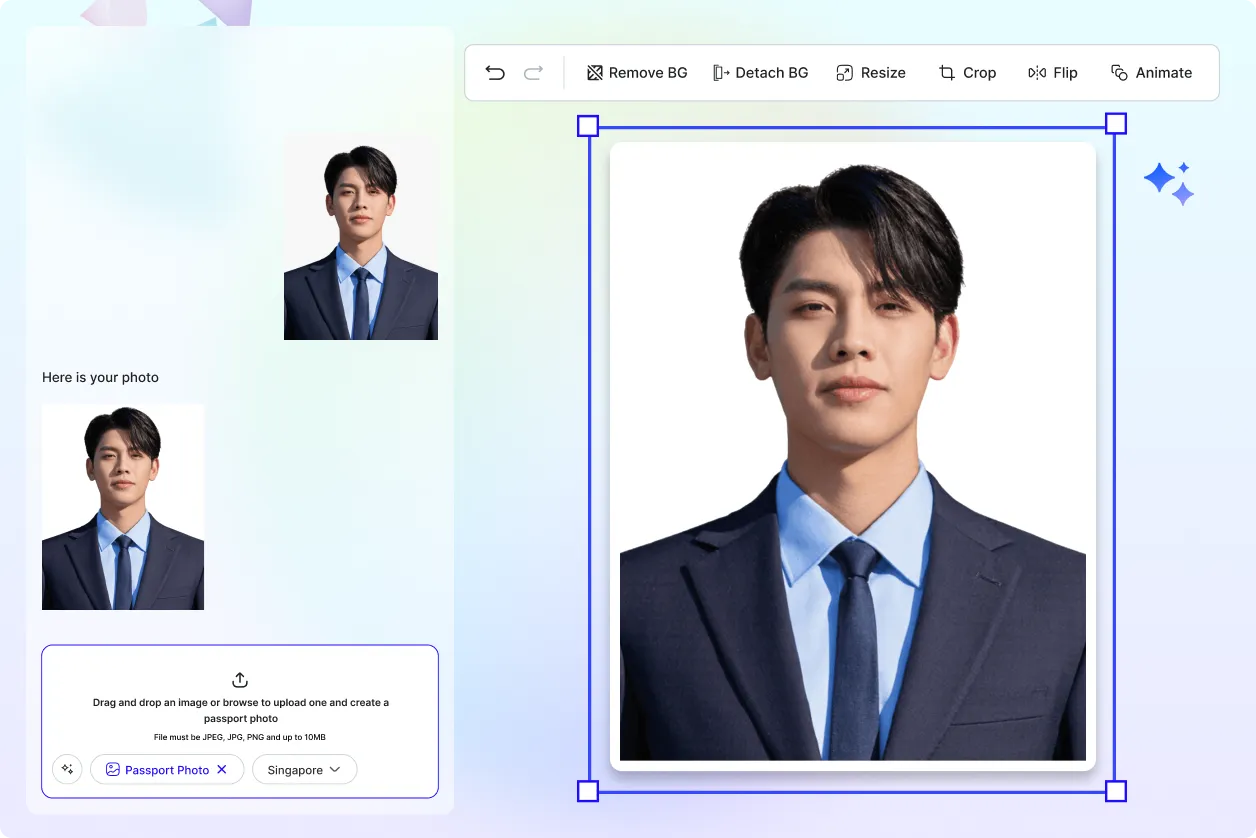Screen dimensions: 1256x838
Task: Open the Animate tool
Action: 1151,72
